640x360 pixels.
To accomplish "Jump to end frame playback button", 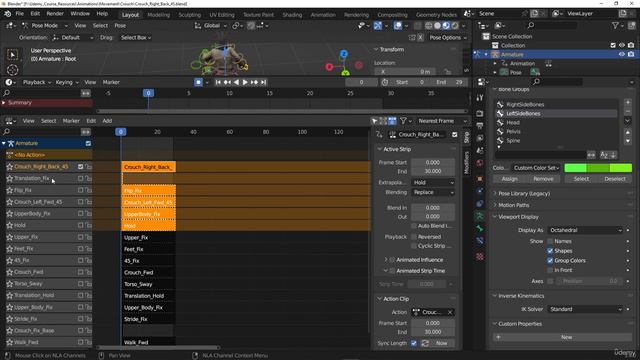I will tap(263, 82).
